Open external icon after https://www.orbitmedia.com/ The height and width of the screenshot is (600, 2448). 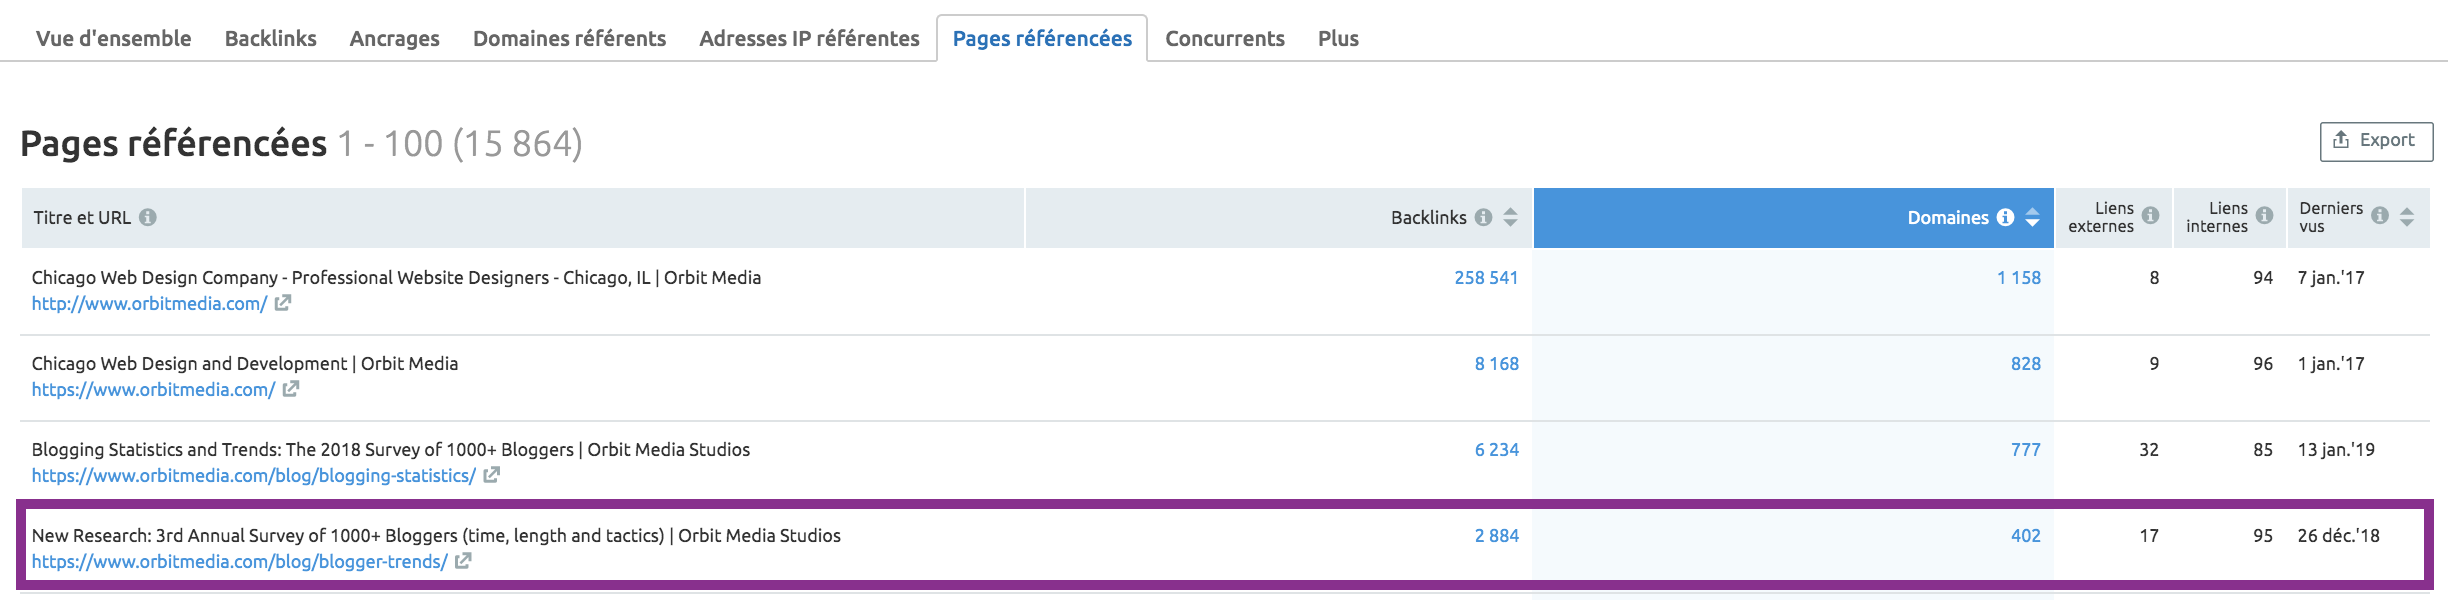[x=291, y=388]
